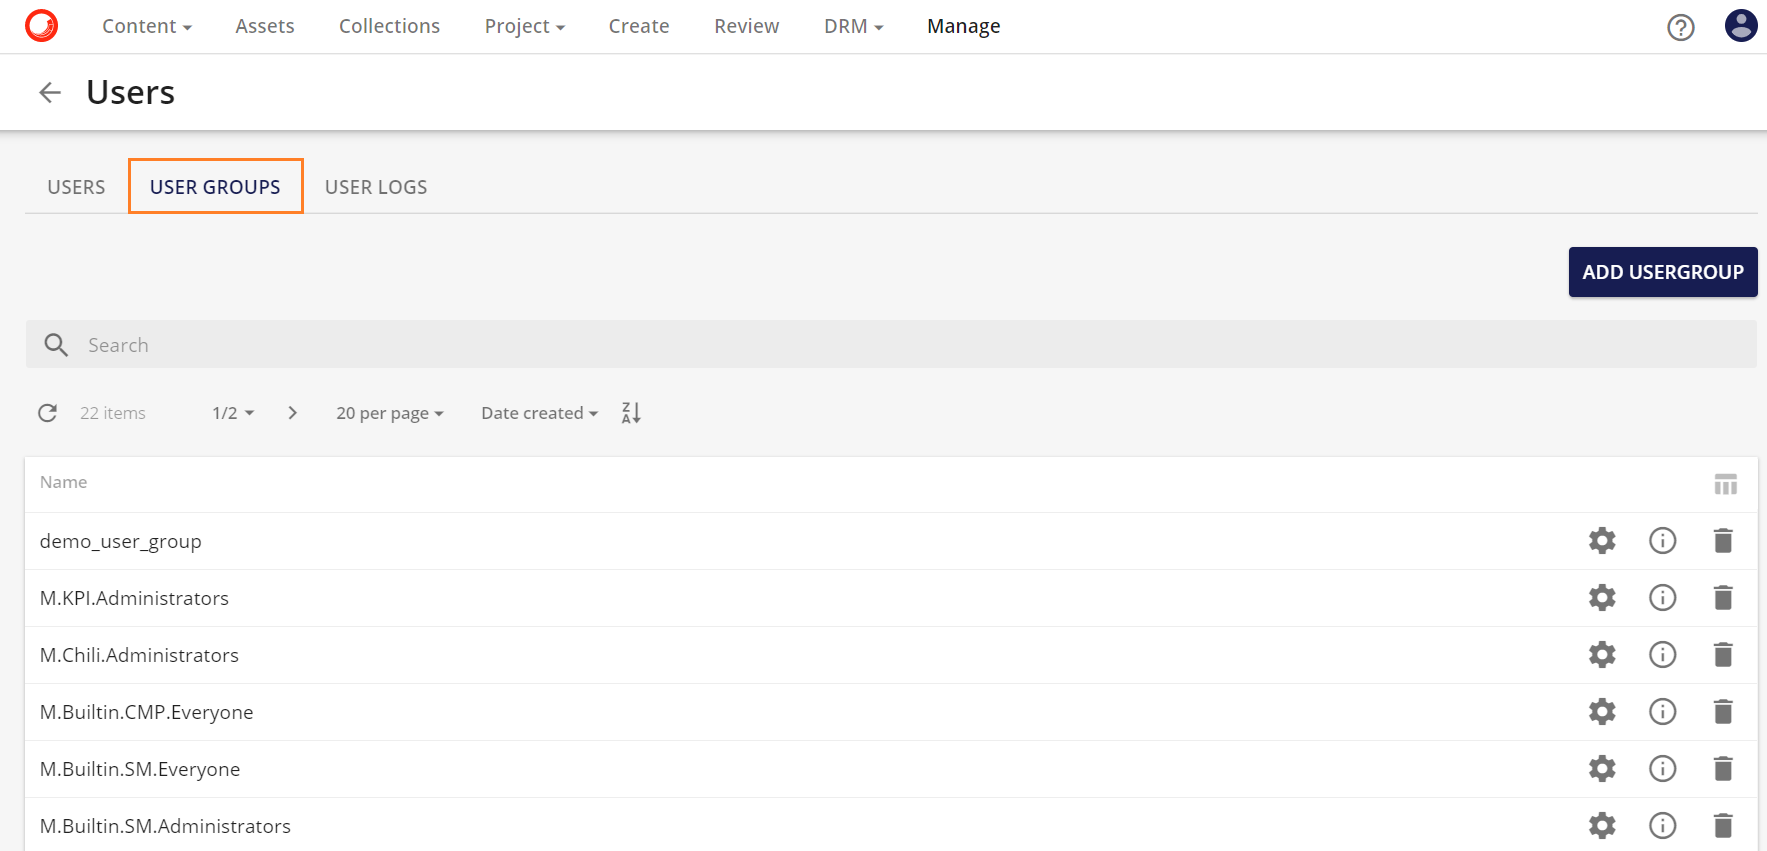Open the Date created sort dropdown
Screen dimensions: 1767x851
tap(540, 413)
